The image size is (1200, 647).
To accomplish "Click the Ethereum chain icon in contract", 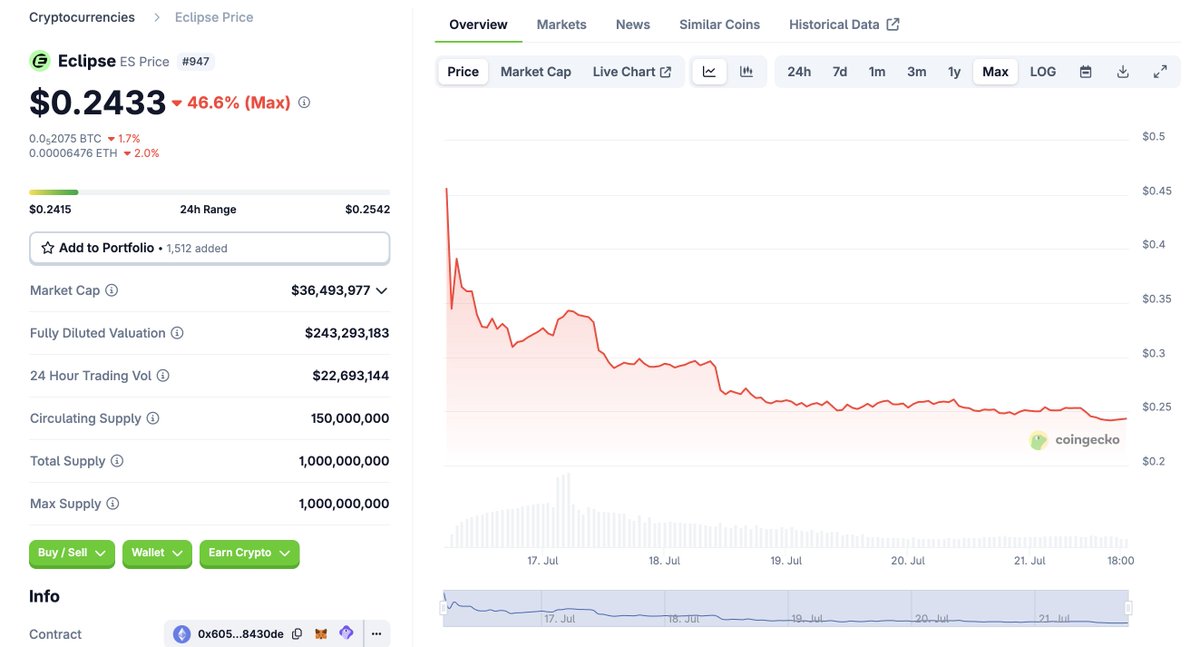I will tap(182, 634).
